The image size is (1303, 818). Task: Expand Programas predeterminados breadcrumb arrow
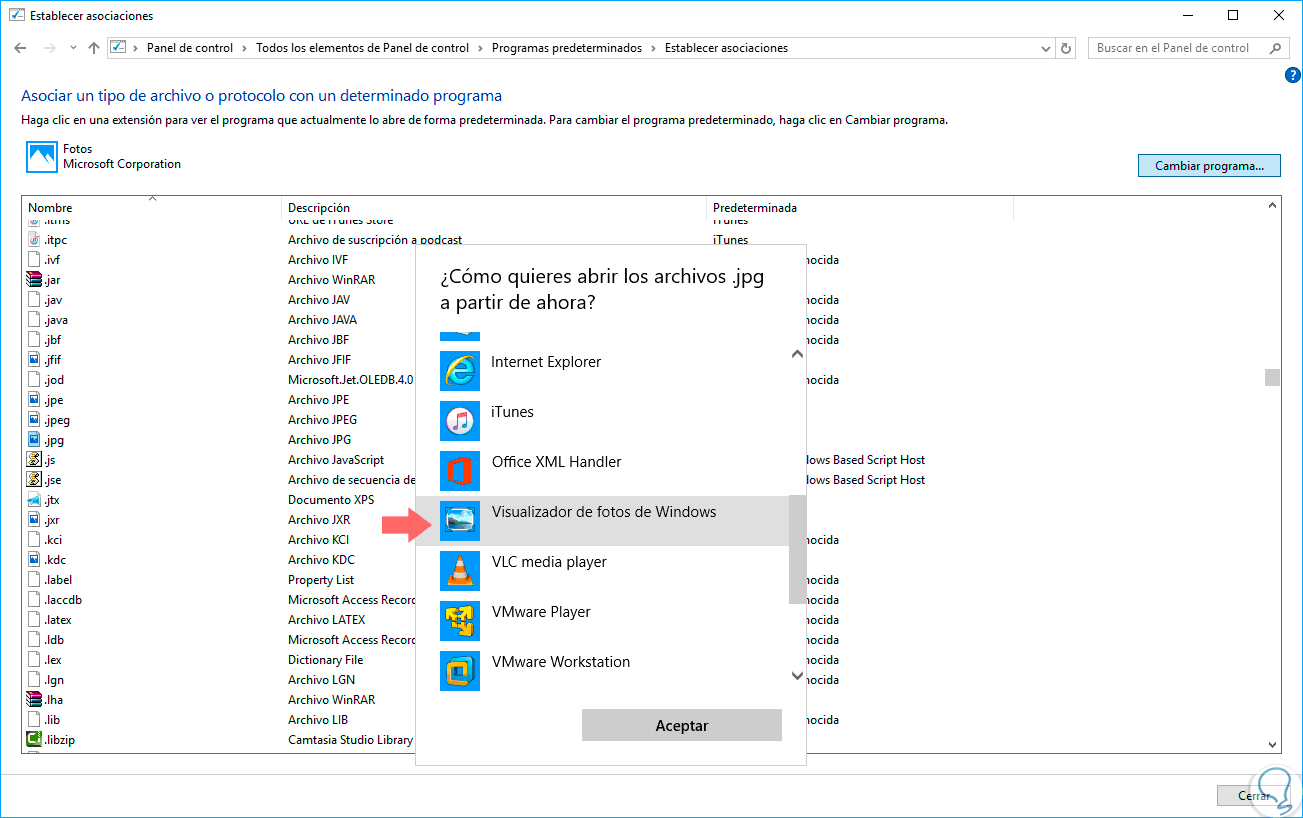[x=654, y=48]
